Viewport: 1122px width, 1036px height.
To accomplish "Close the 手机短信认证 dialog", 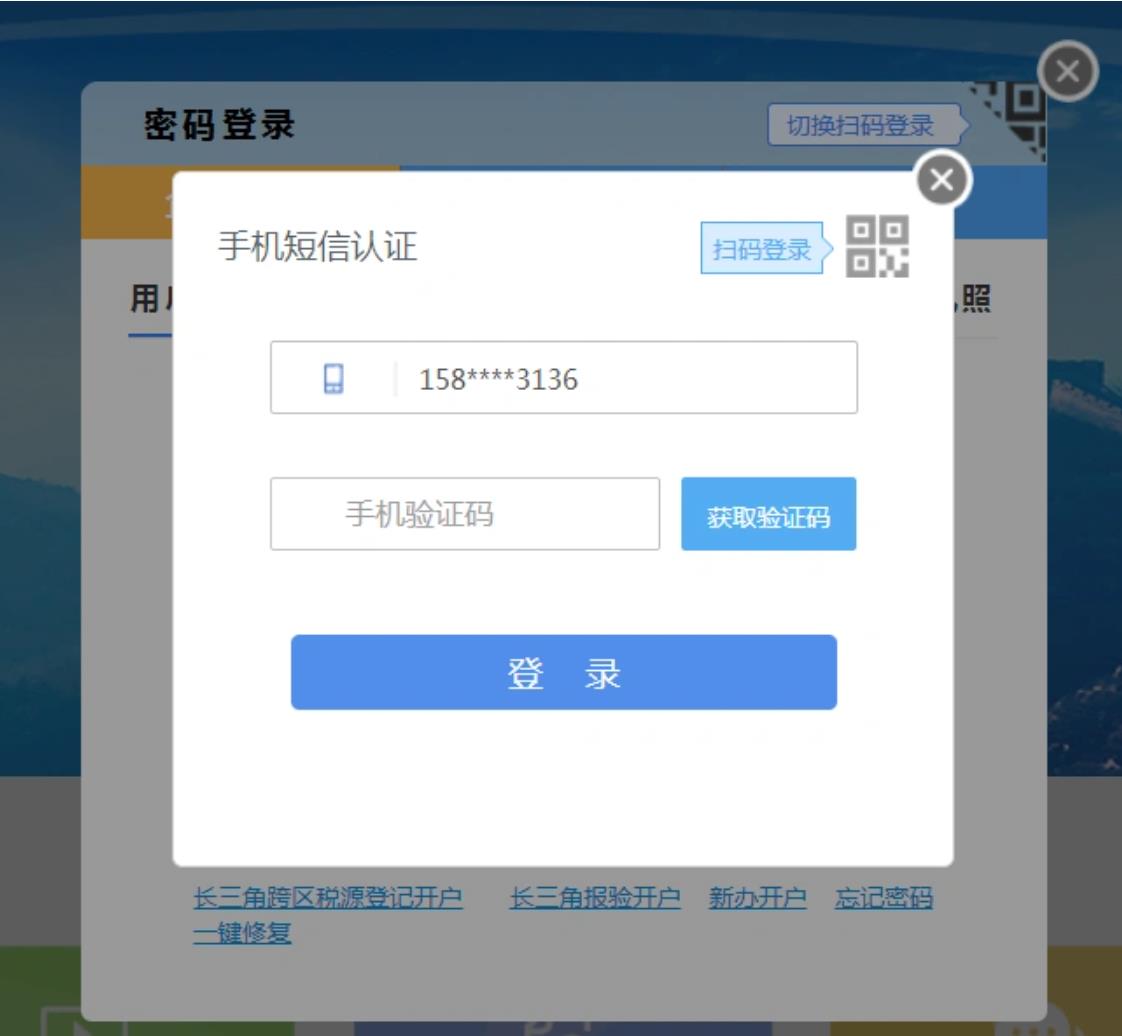I will [942, 180].
